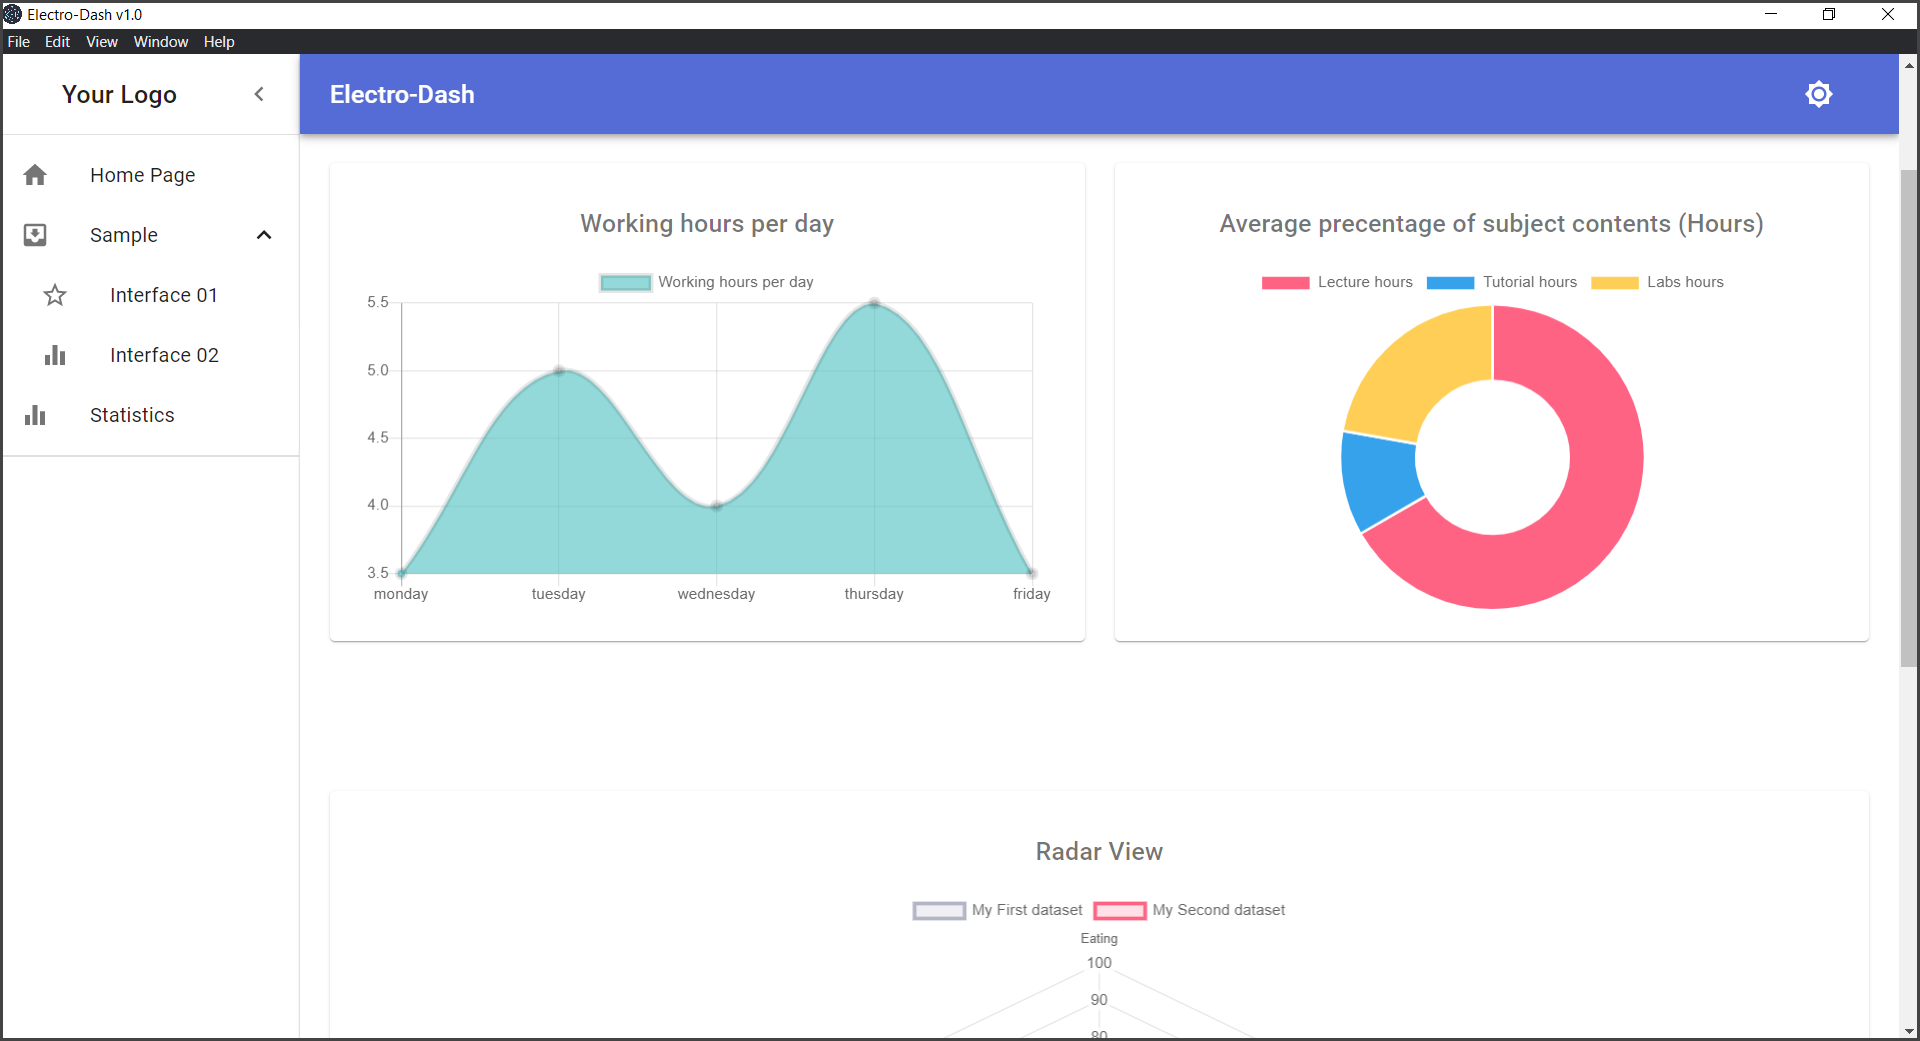Collapse the sidebar with the left chevron
This screenshot has width=1920, height=1041.
point(259,94)
